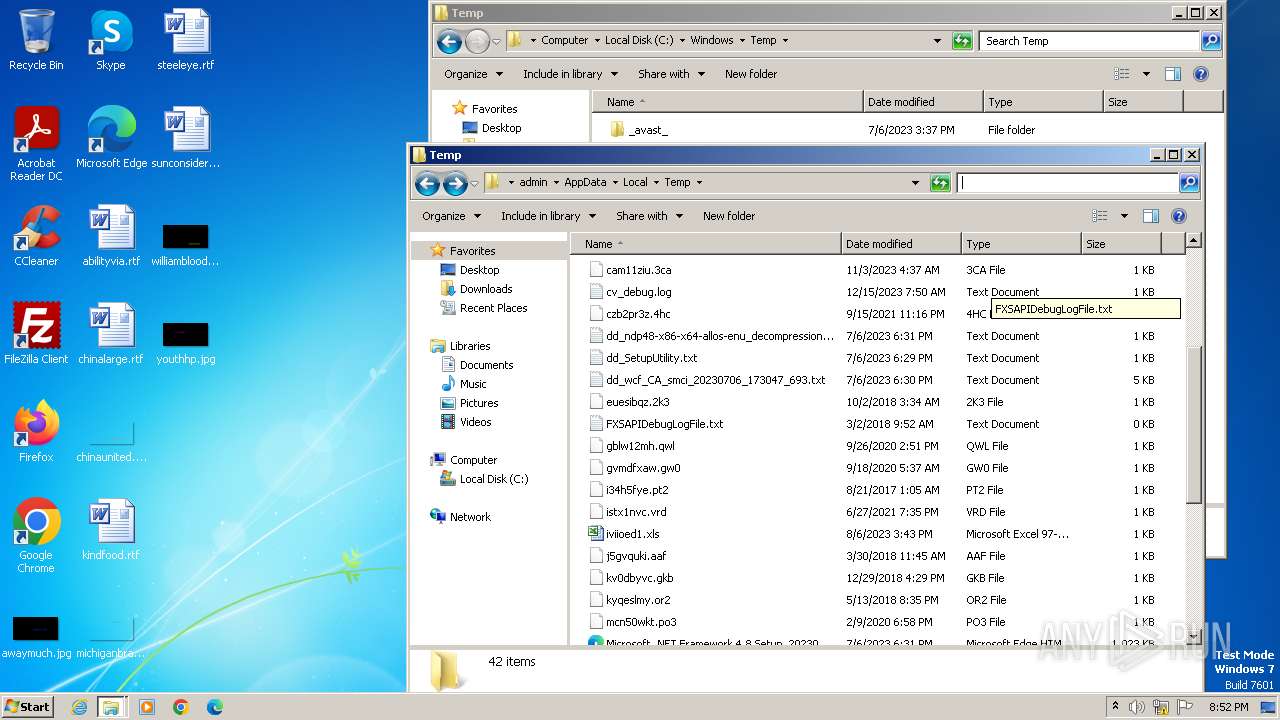
Task: Click New folder in front window
Action: click(x=729, y=216)
